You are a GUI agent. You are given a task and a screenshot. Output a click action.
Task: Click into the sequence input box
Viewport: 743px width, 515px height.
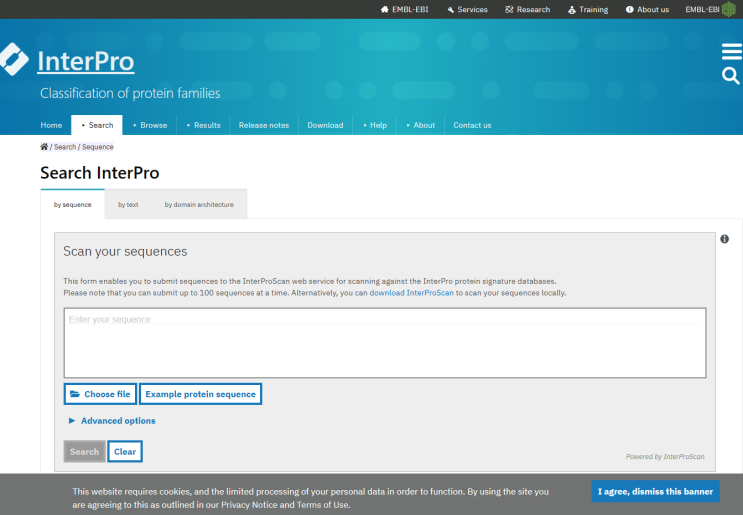coord(385,342)
